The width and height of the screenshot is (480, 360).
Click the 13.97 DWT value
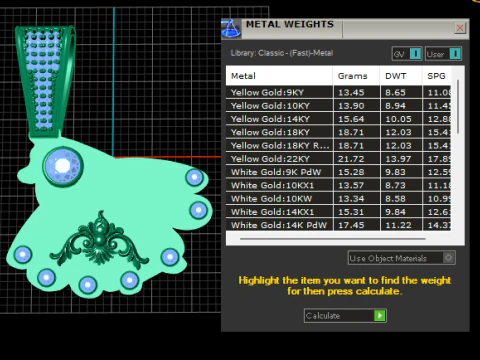tap(398, 159)
